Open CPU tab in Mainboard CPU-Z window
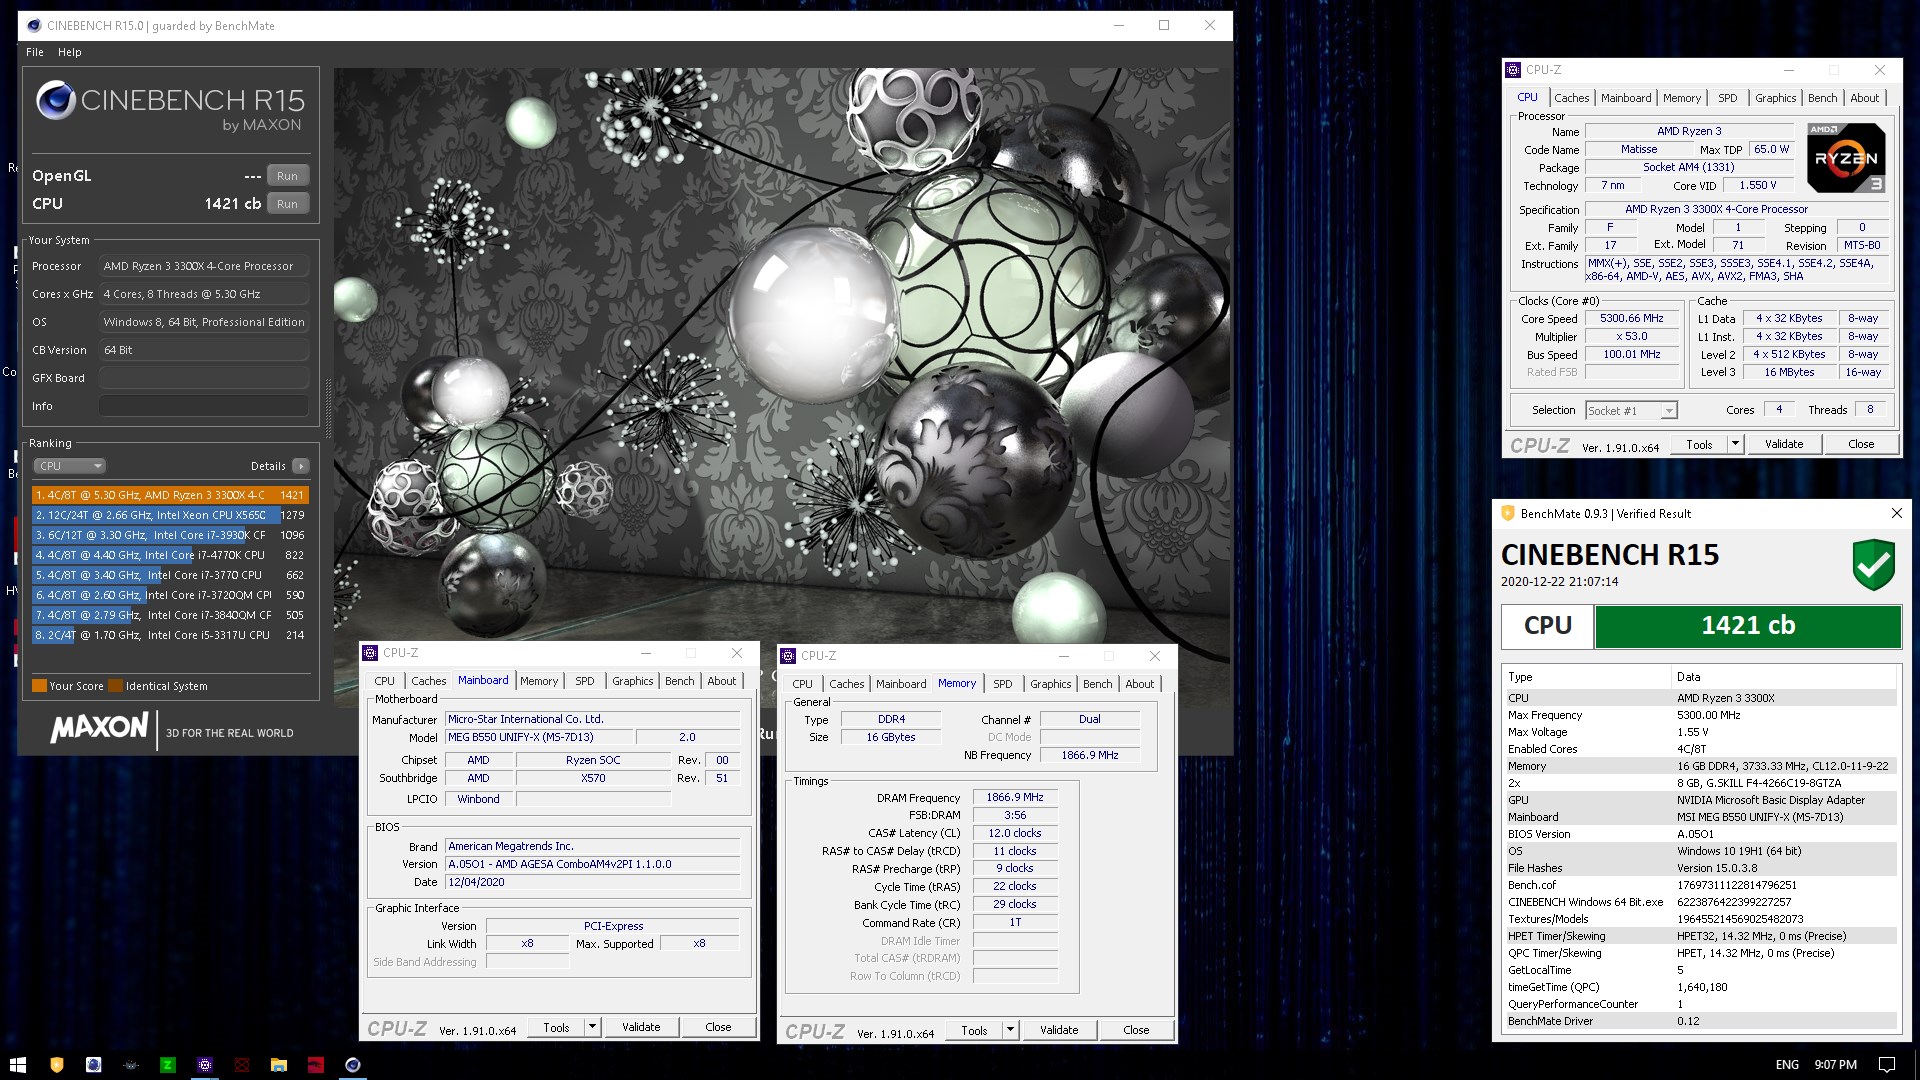Viewport: 1920px width, 1080px height. click(x=385, y=681)
